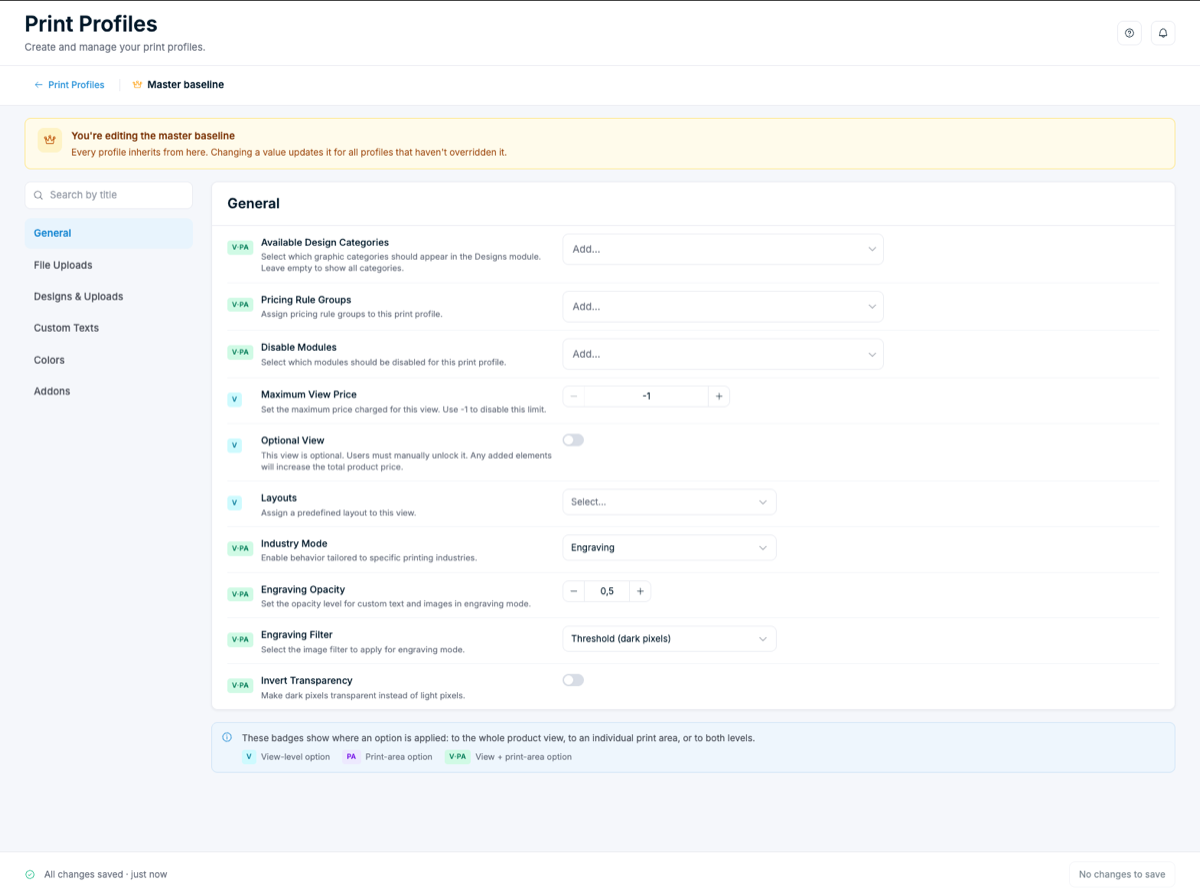Click the Master baseline breadcrumb

(x=185, y=85)
